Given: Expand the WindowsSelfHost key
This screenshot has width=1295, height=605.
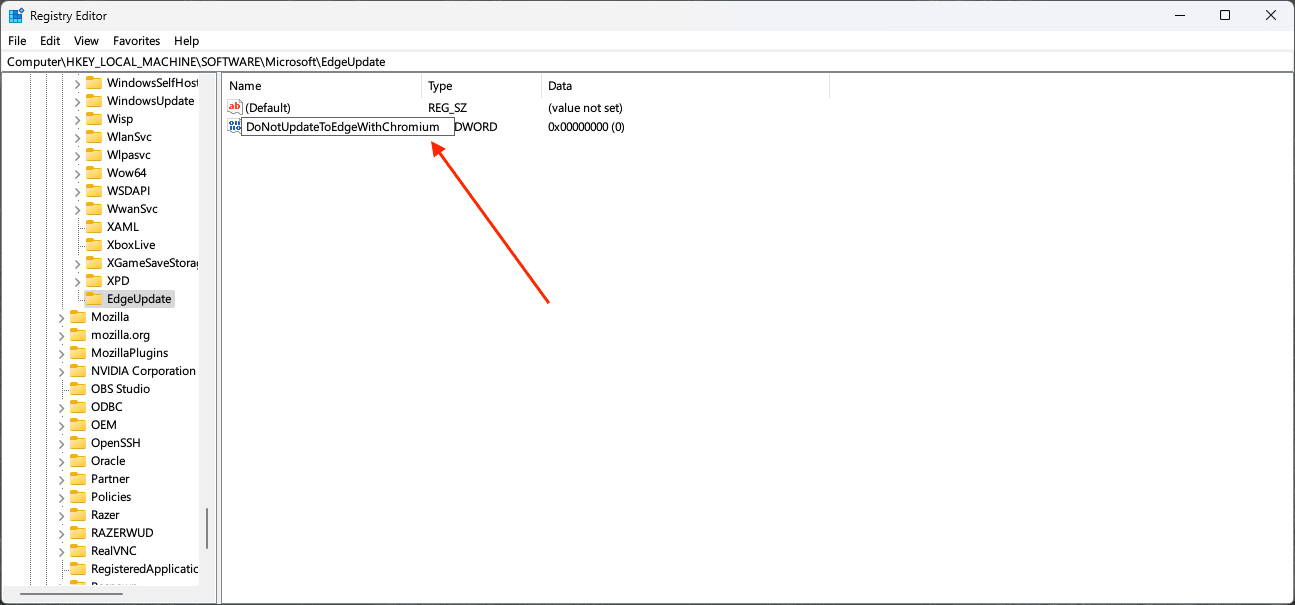Looking at the screenshot, I should [x=78, y=83].
